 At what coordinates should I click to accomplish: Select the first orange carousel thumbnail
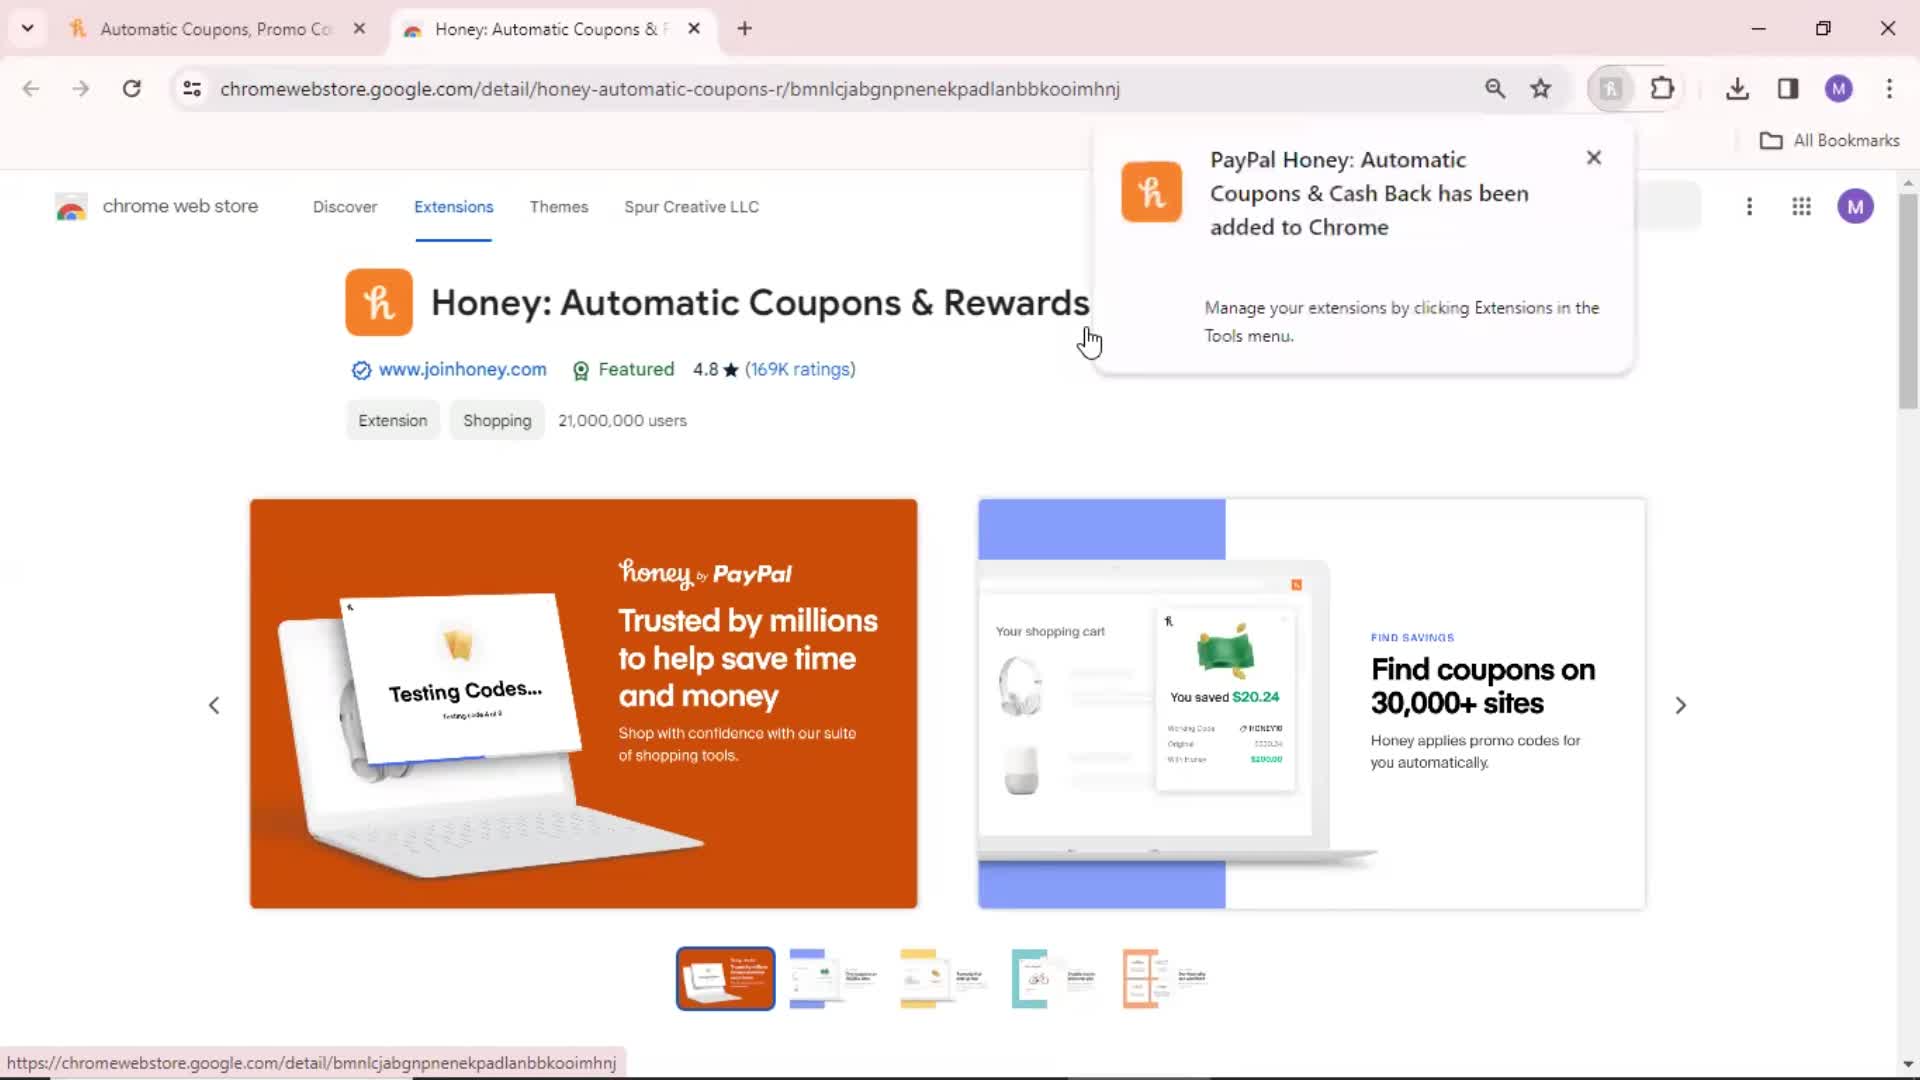point(726,979)
